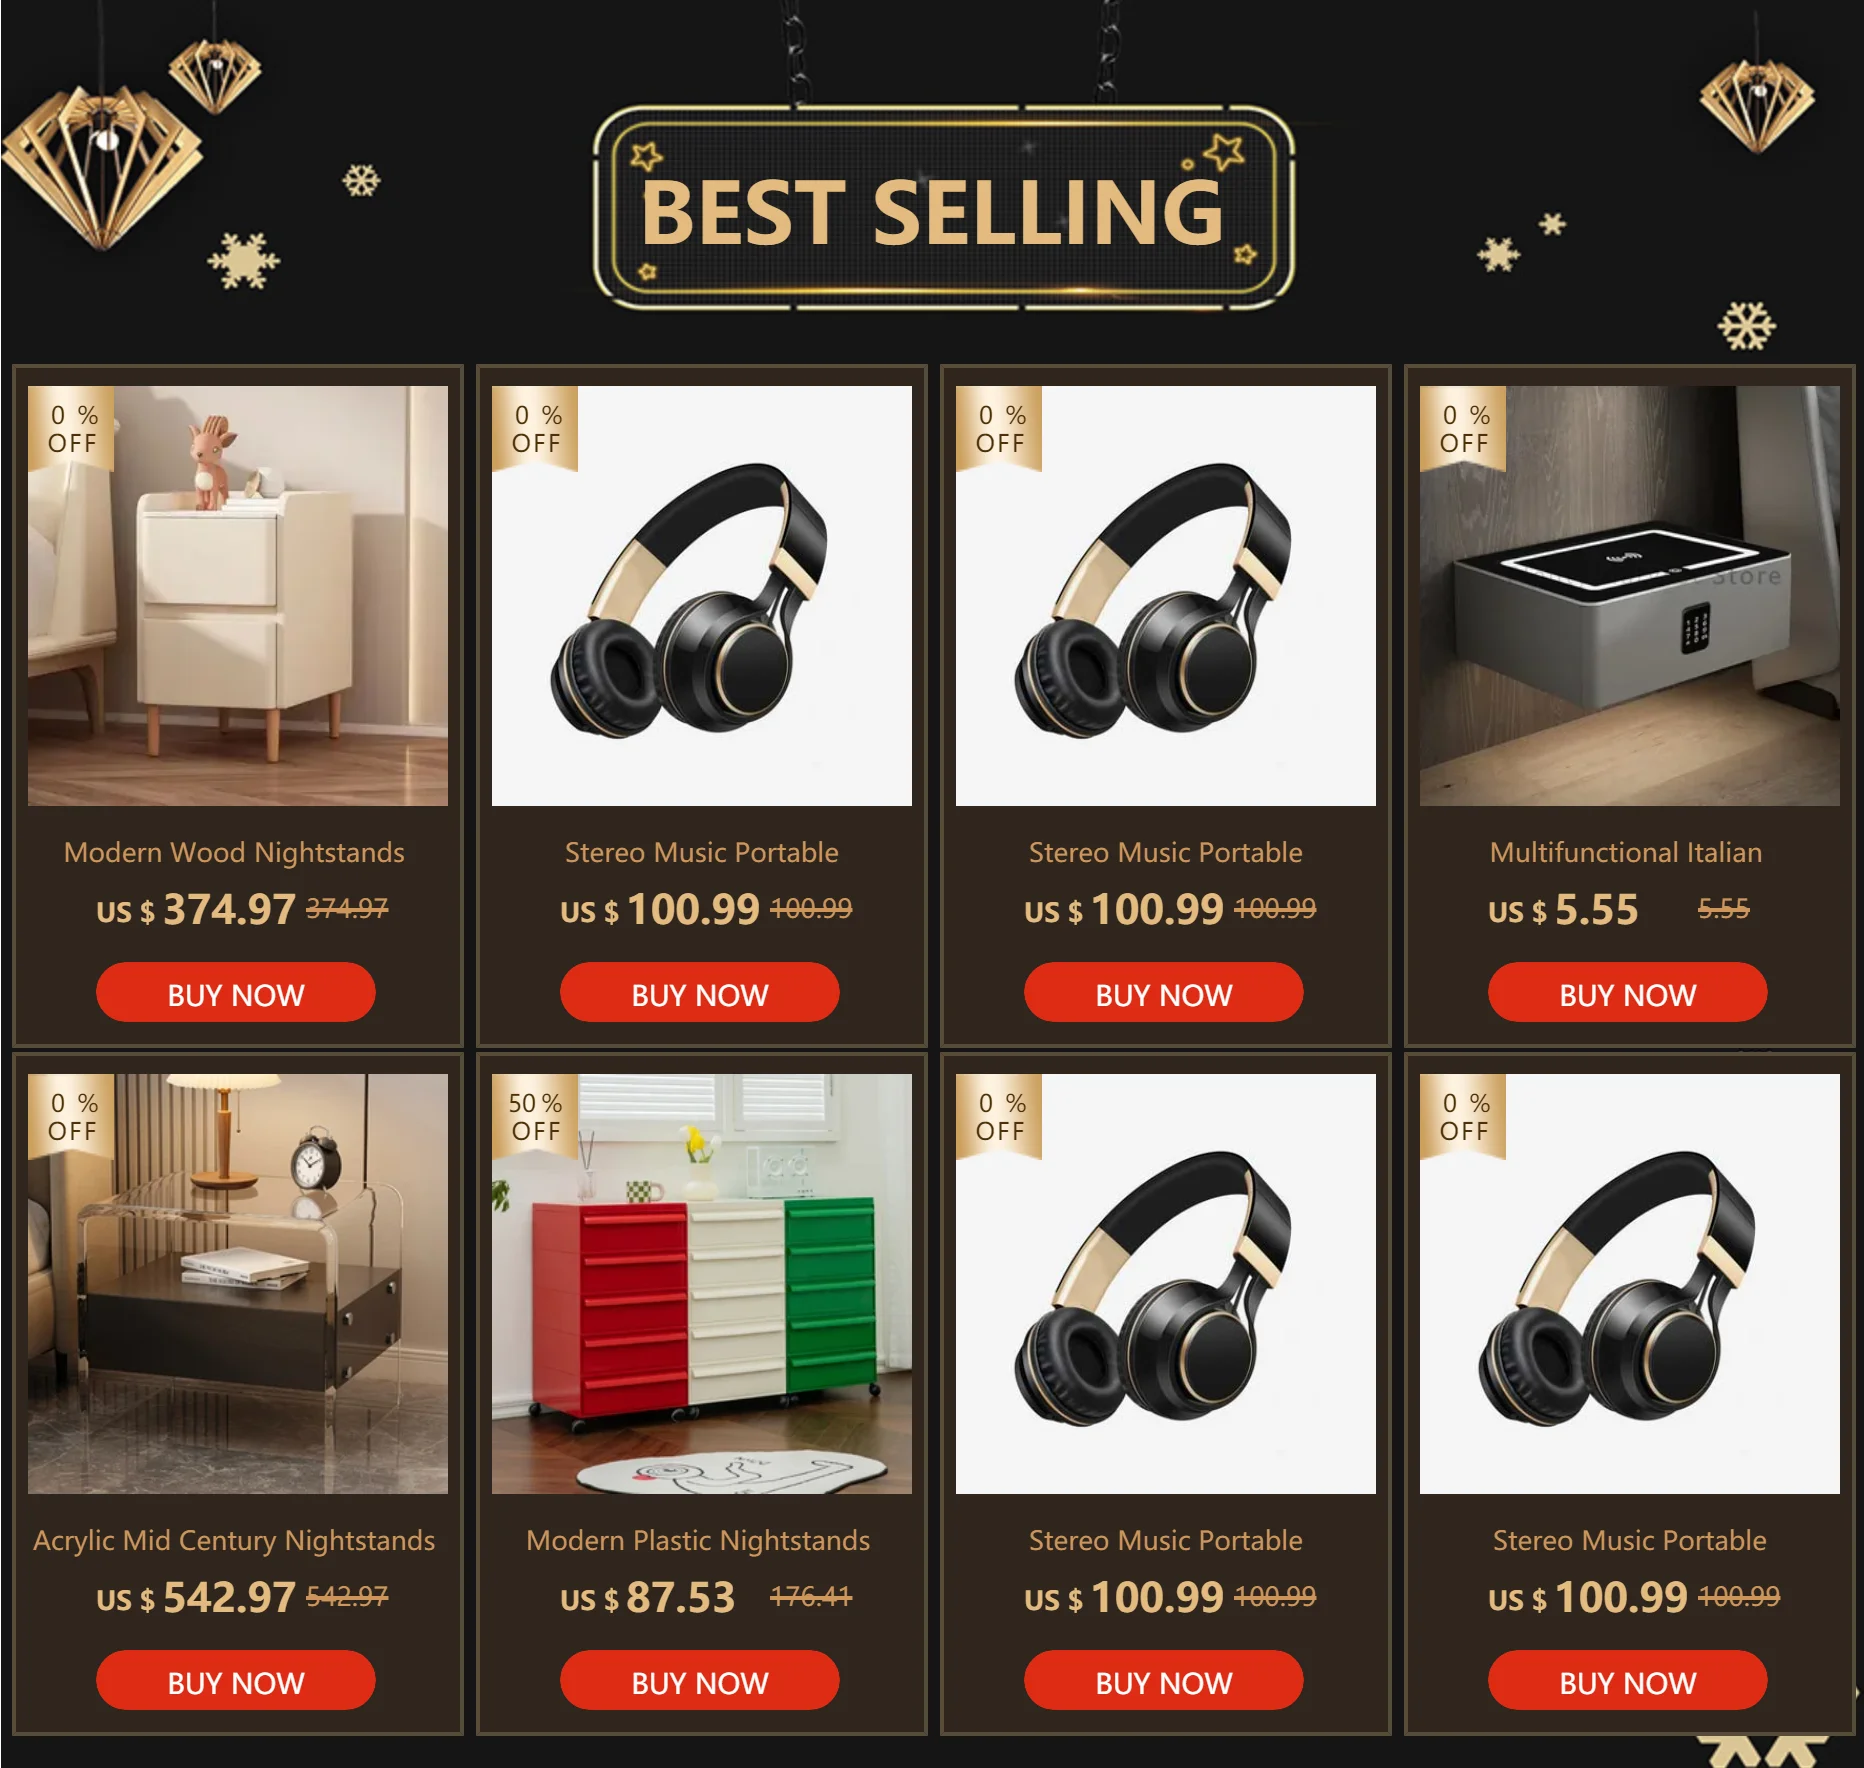Click the 0% OFF badge on Italian safe
The image size is (1864, 1768).
click(1464, 429)
